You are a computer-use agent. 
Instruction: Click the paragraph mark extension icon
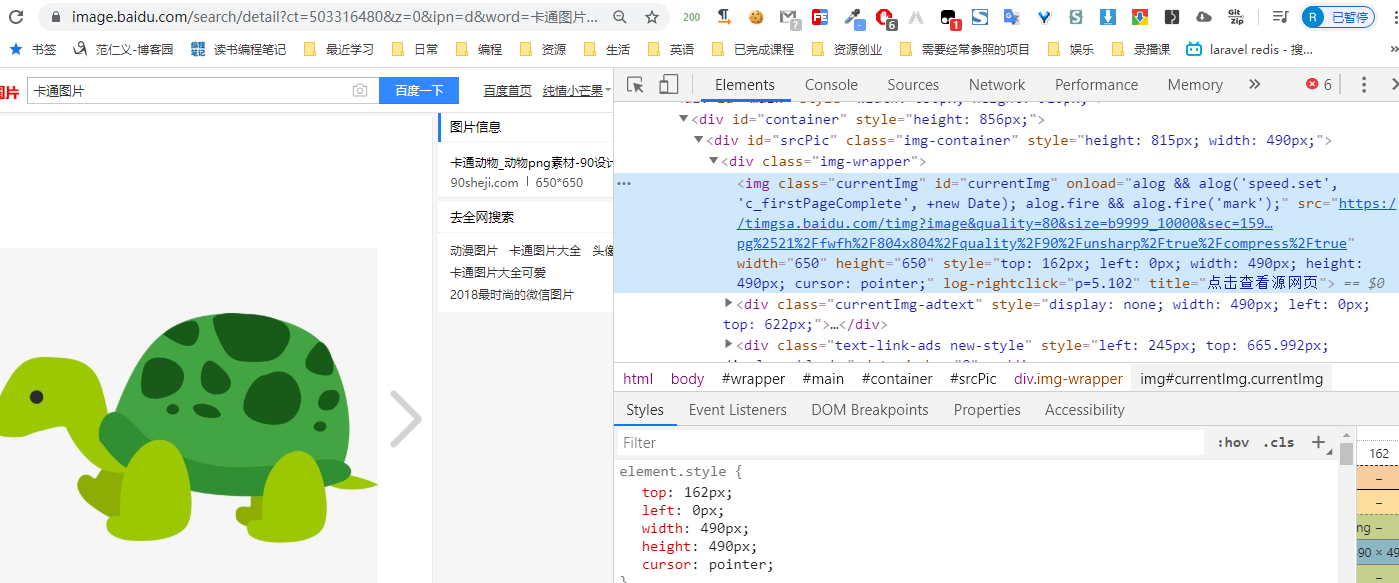point(724,17)
